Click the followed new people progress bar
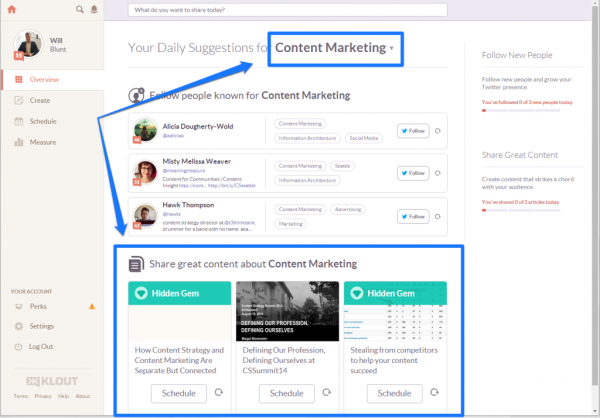 tap(521, 111)
